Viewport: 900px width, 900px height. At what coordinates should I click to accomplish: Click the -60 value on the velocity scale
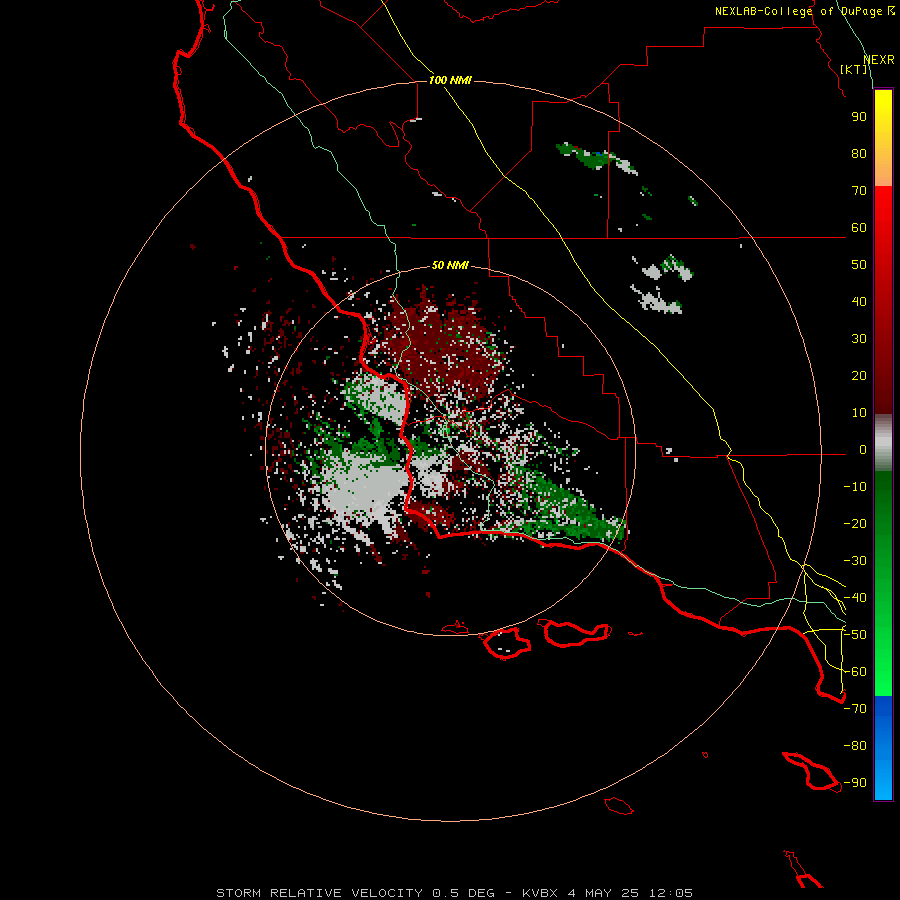click(855, 672)
